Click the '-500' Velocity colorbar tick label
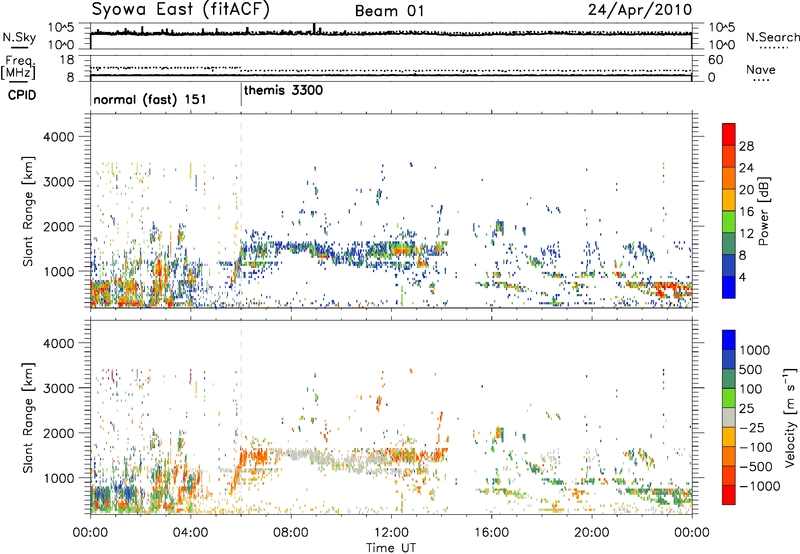800x554 pixels. tap(755, 467)
